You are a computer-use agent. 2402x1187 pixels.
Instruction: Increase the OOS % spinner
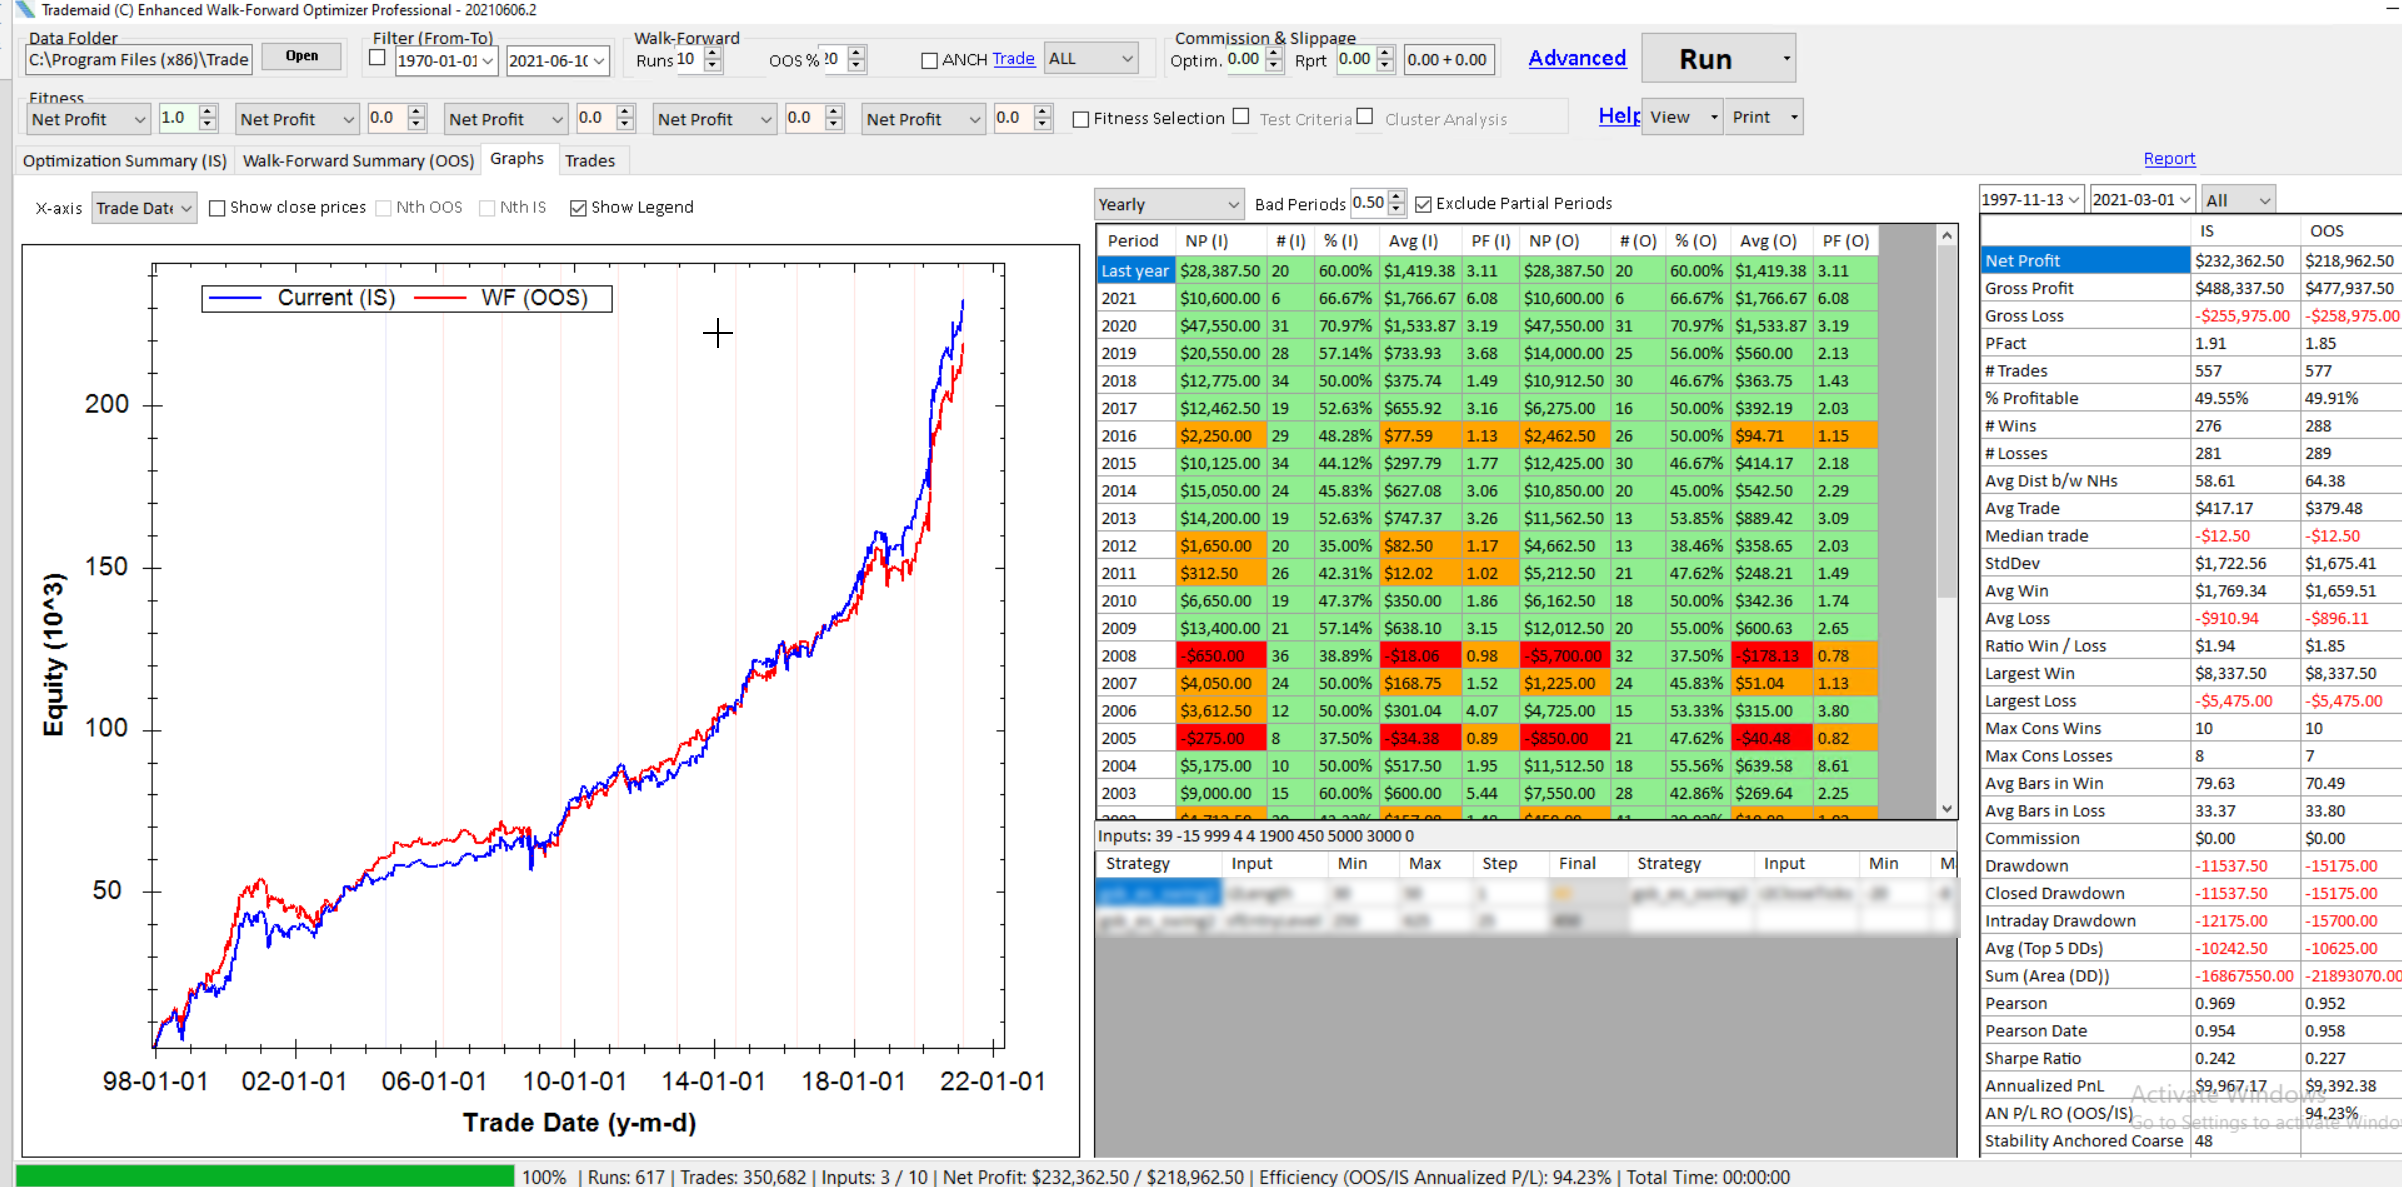point(856,53)
